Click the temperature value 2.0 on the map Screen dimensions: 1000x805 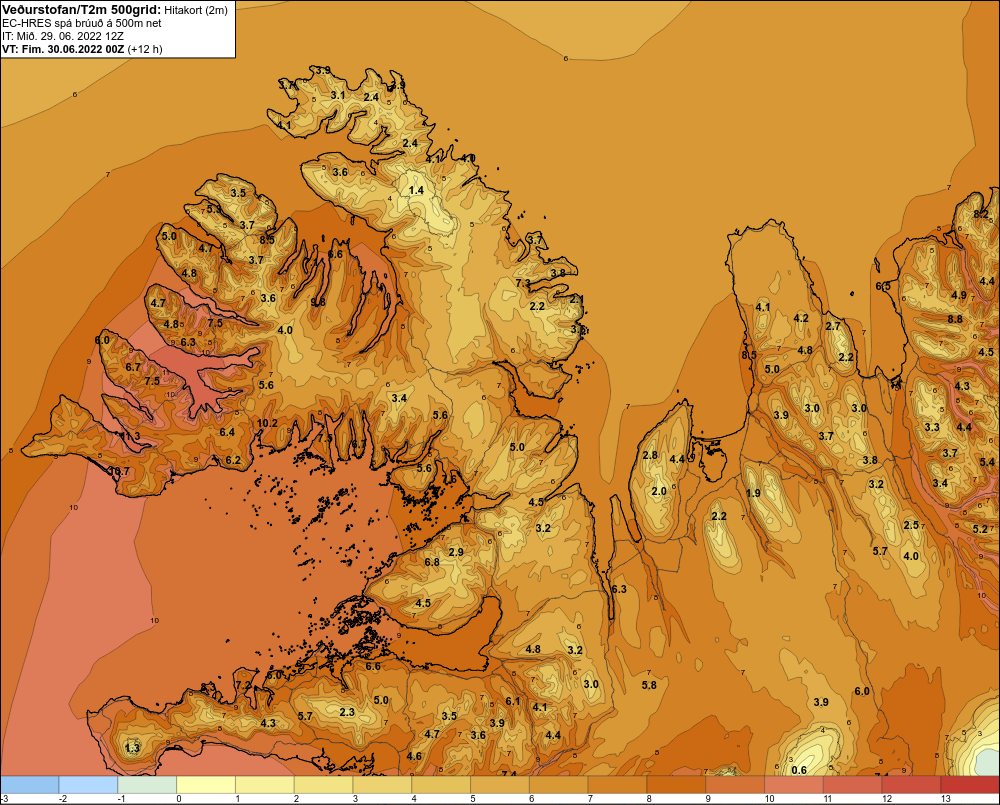(x=659, y=491)
